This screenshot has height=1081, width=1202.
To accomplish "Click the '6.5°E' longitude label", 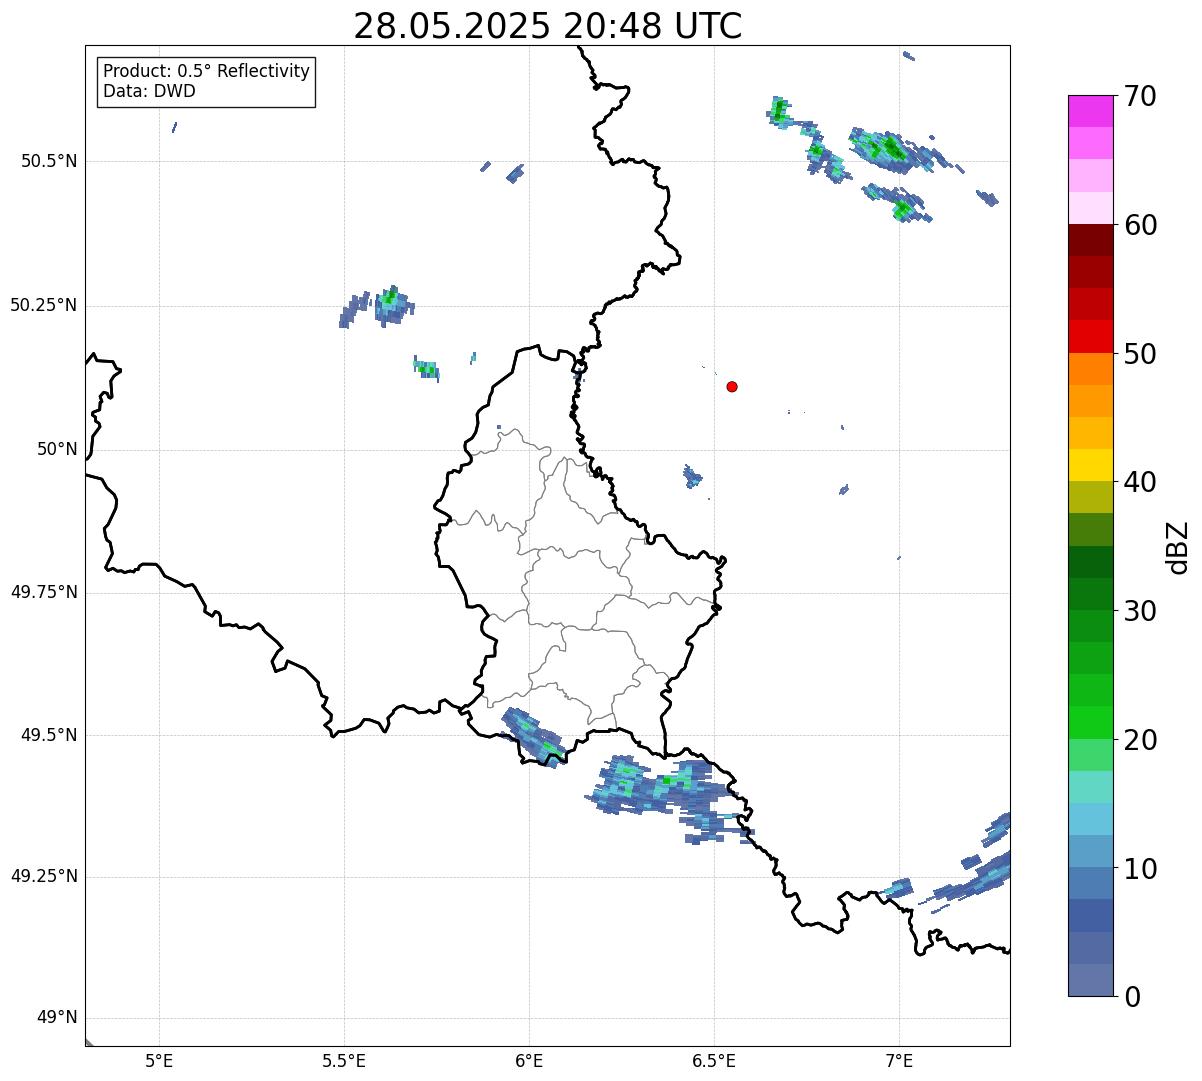I will 714,1060.
